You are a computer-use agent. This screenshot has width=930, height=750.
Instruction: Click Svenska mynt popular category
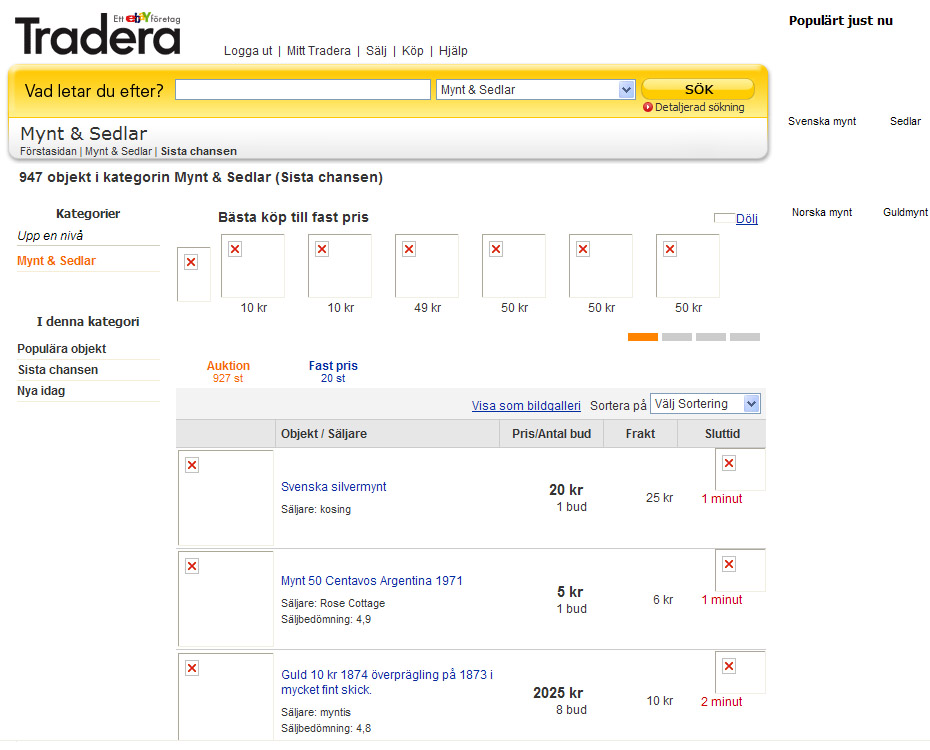[822, 121]
